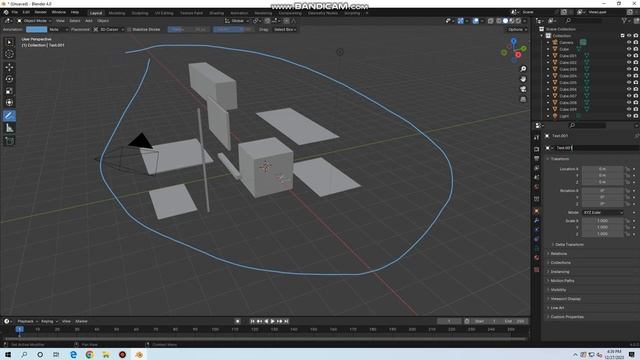Select the Select Box tool in left toolbar

[9, 42]
